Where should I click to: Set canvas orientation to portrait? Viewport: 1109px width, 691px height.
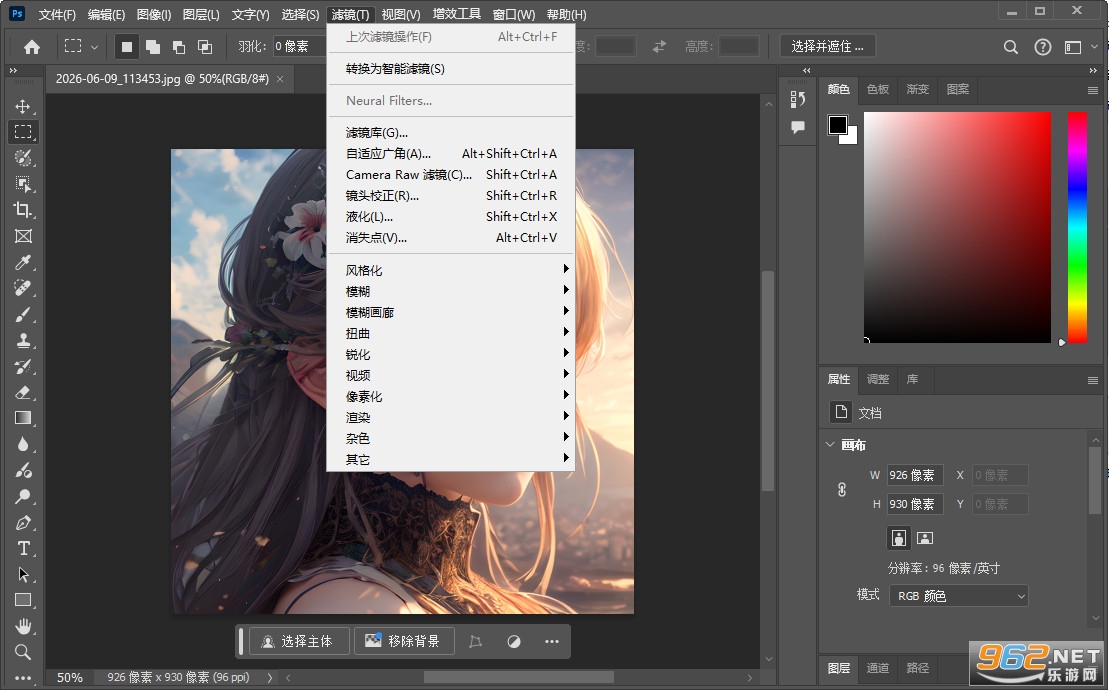pos(898,538)
